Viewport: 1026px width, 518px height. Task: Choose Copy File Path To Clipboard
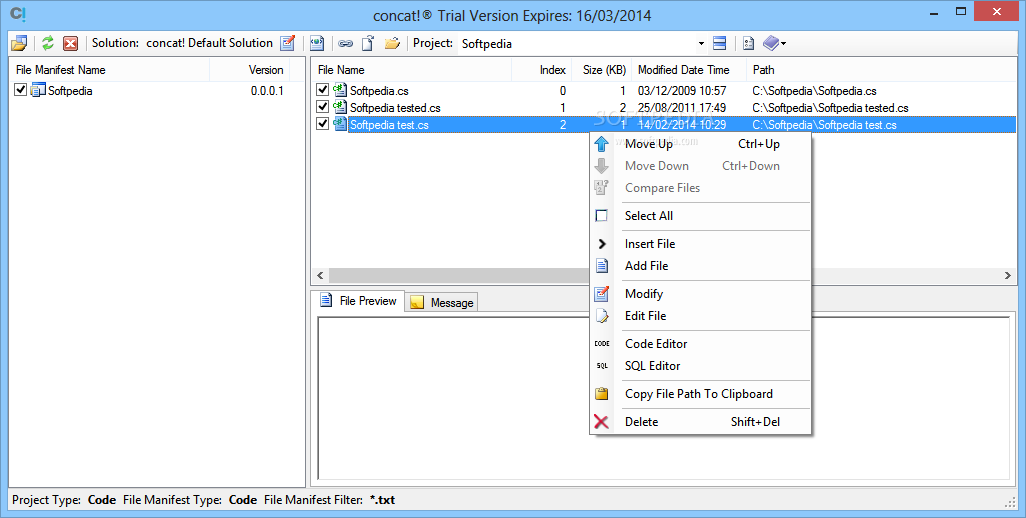click(700, 394)
